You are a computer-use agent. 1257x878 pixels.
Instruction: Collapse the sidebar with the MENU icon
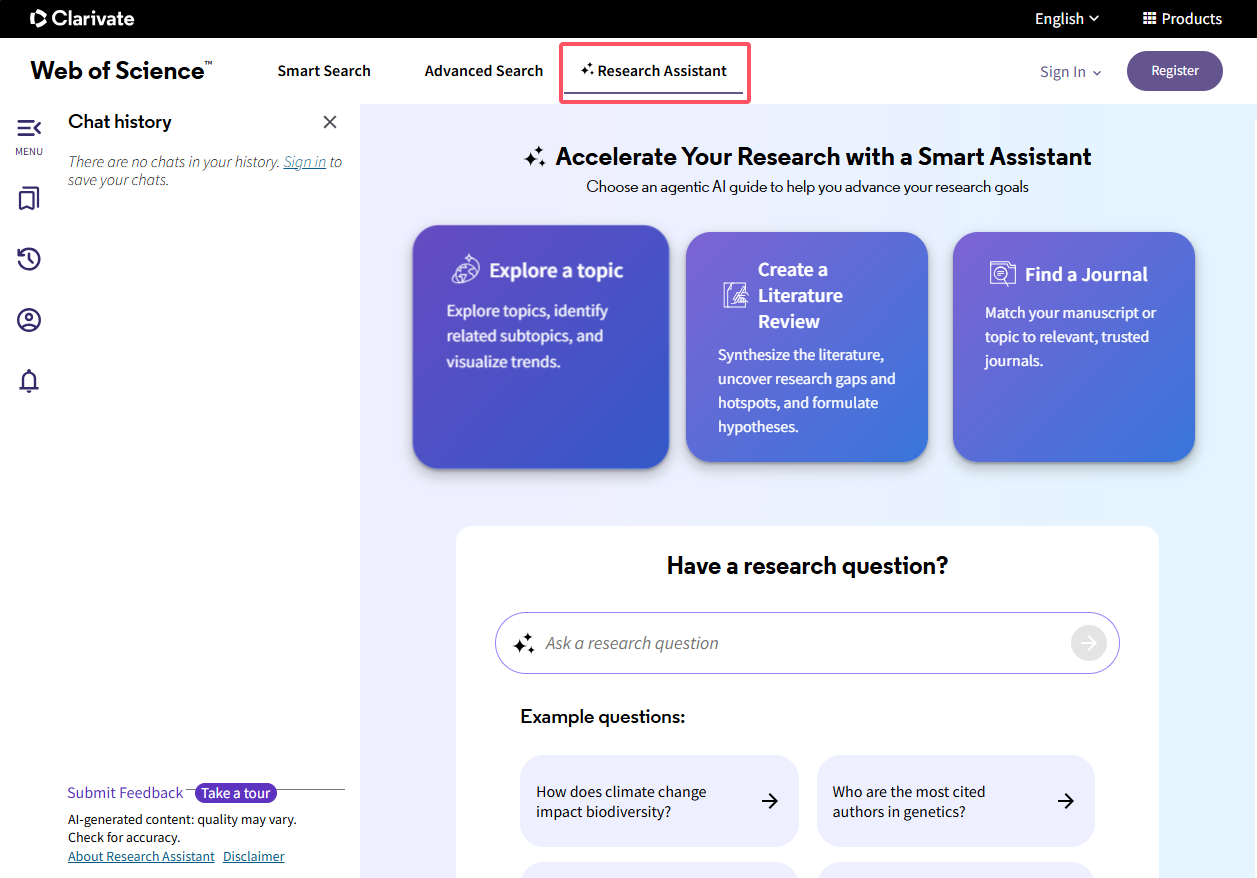point(29,129)
